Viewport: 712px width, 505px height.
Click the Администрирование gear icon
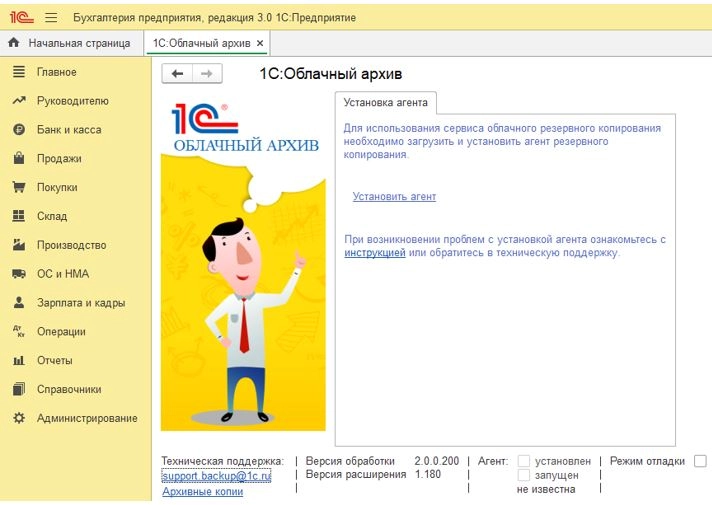19,418
